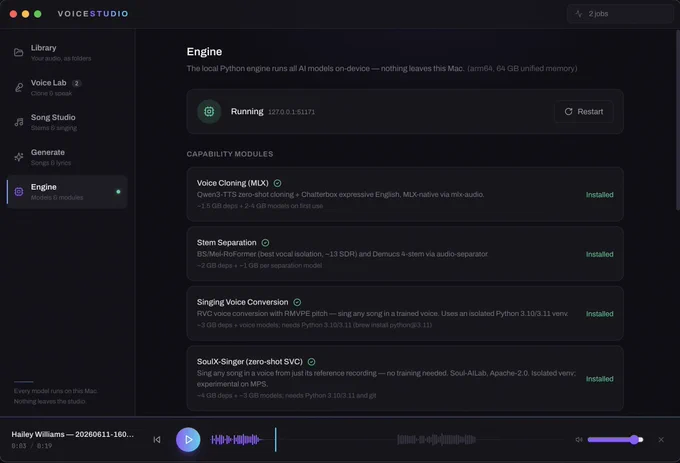
Task: Click the ~1.5 GB deps note for Voice Cloning
Action: pyautogui.click(x=260, y=206)
